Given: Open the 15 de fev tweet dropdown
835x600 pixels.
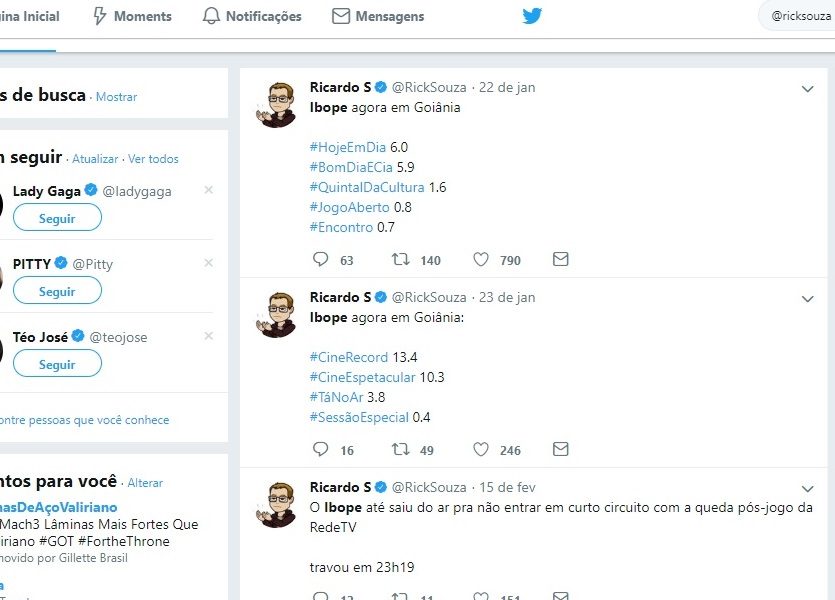Looking at the screenshot, I should tap(808, 489).
